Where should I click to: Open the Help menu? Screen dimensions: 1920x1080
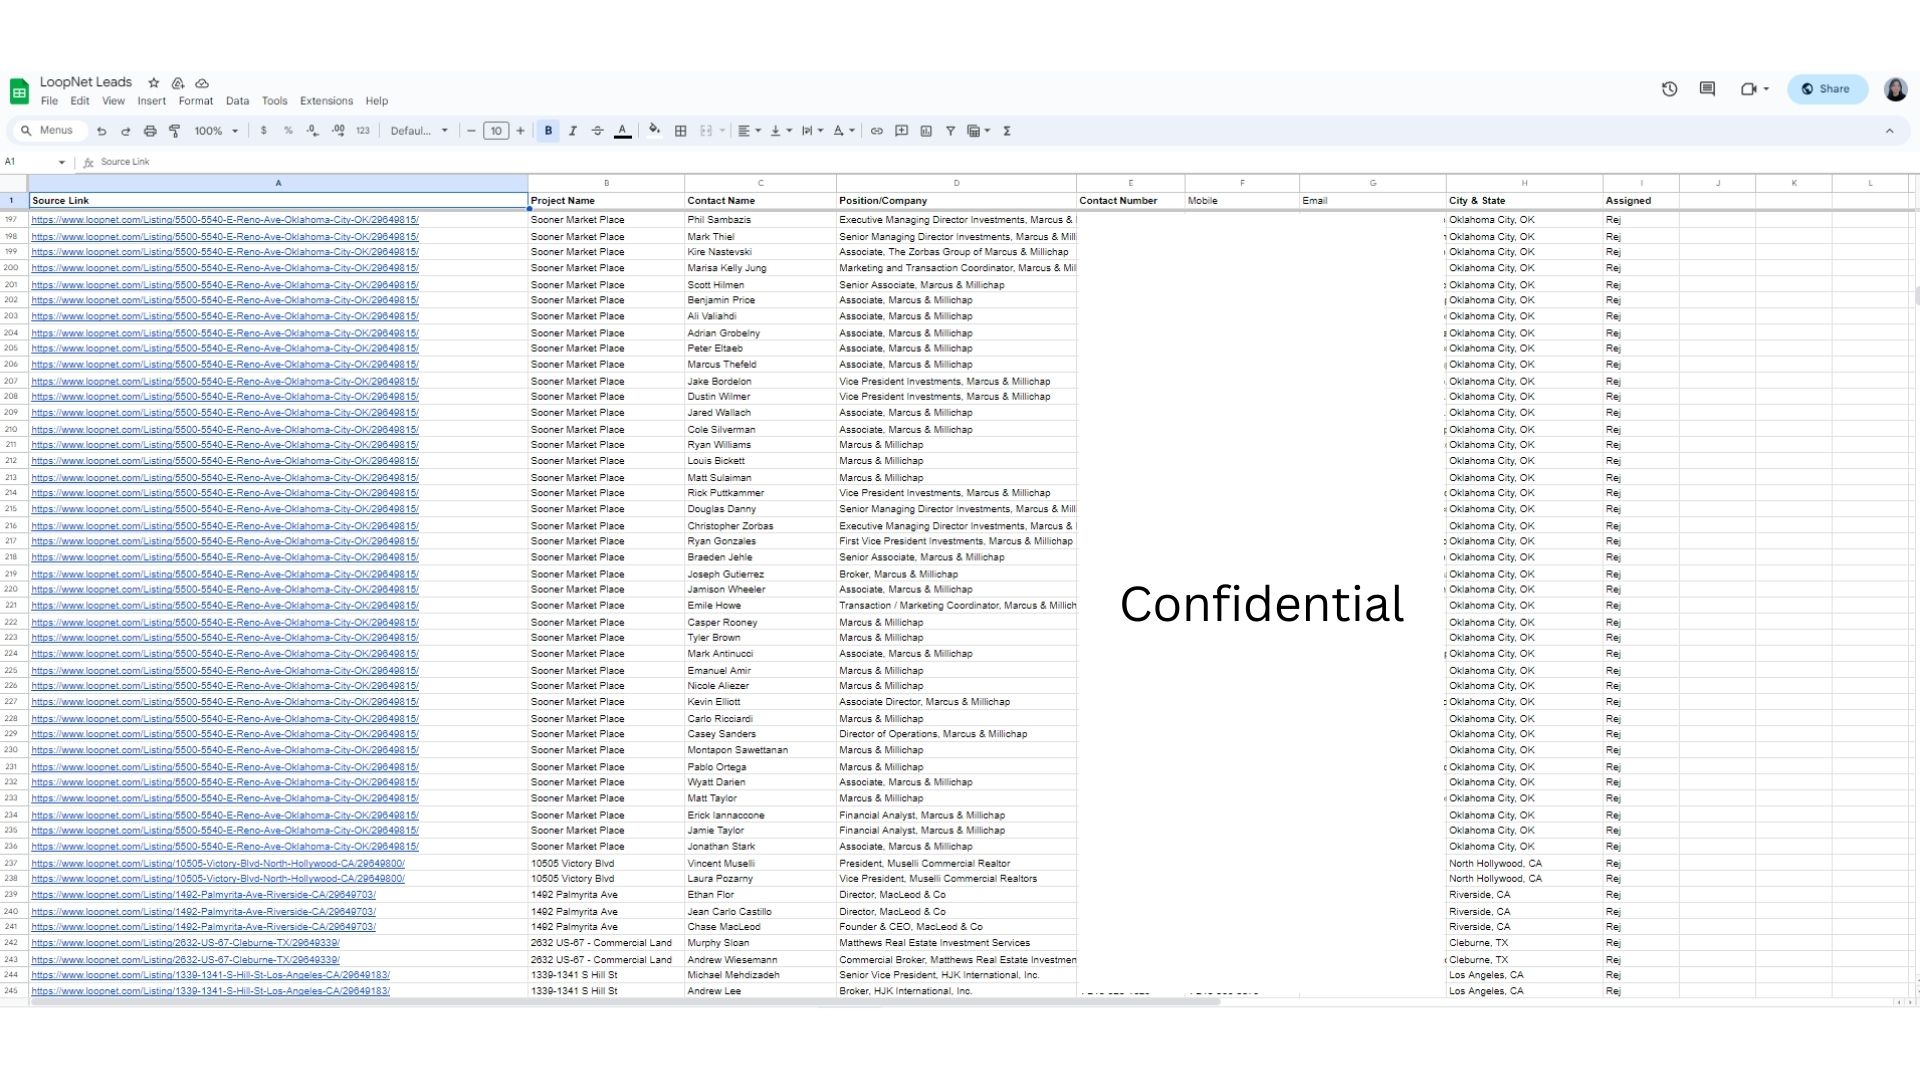[377, 101]
